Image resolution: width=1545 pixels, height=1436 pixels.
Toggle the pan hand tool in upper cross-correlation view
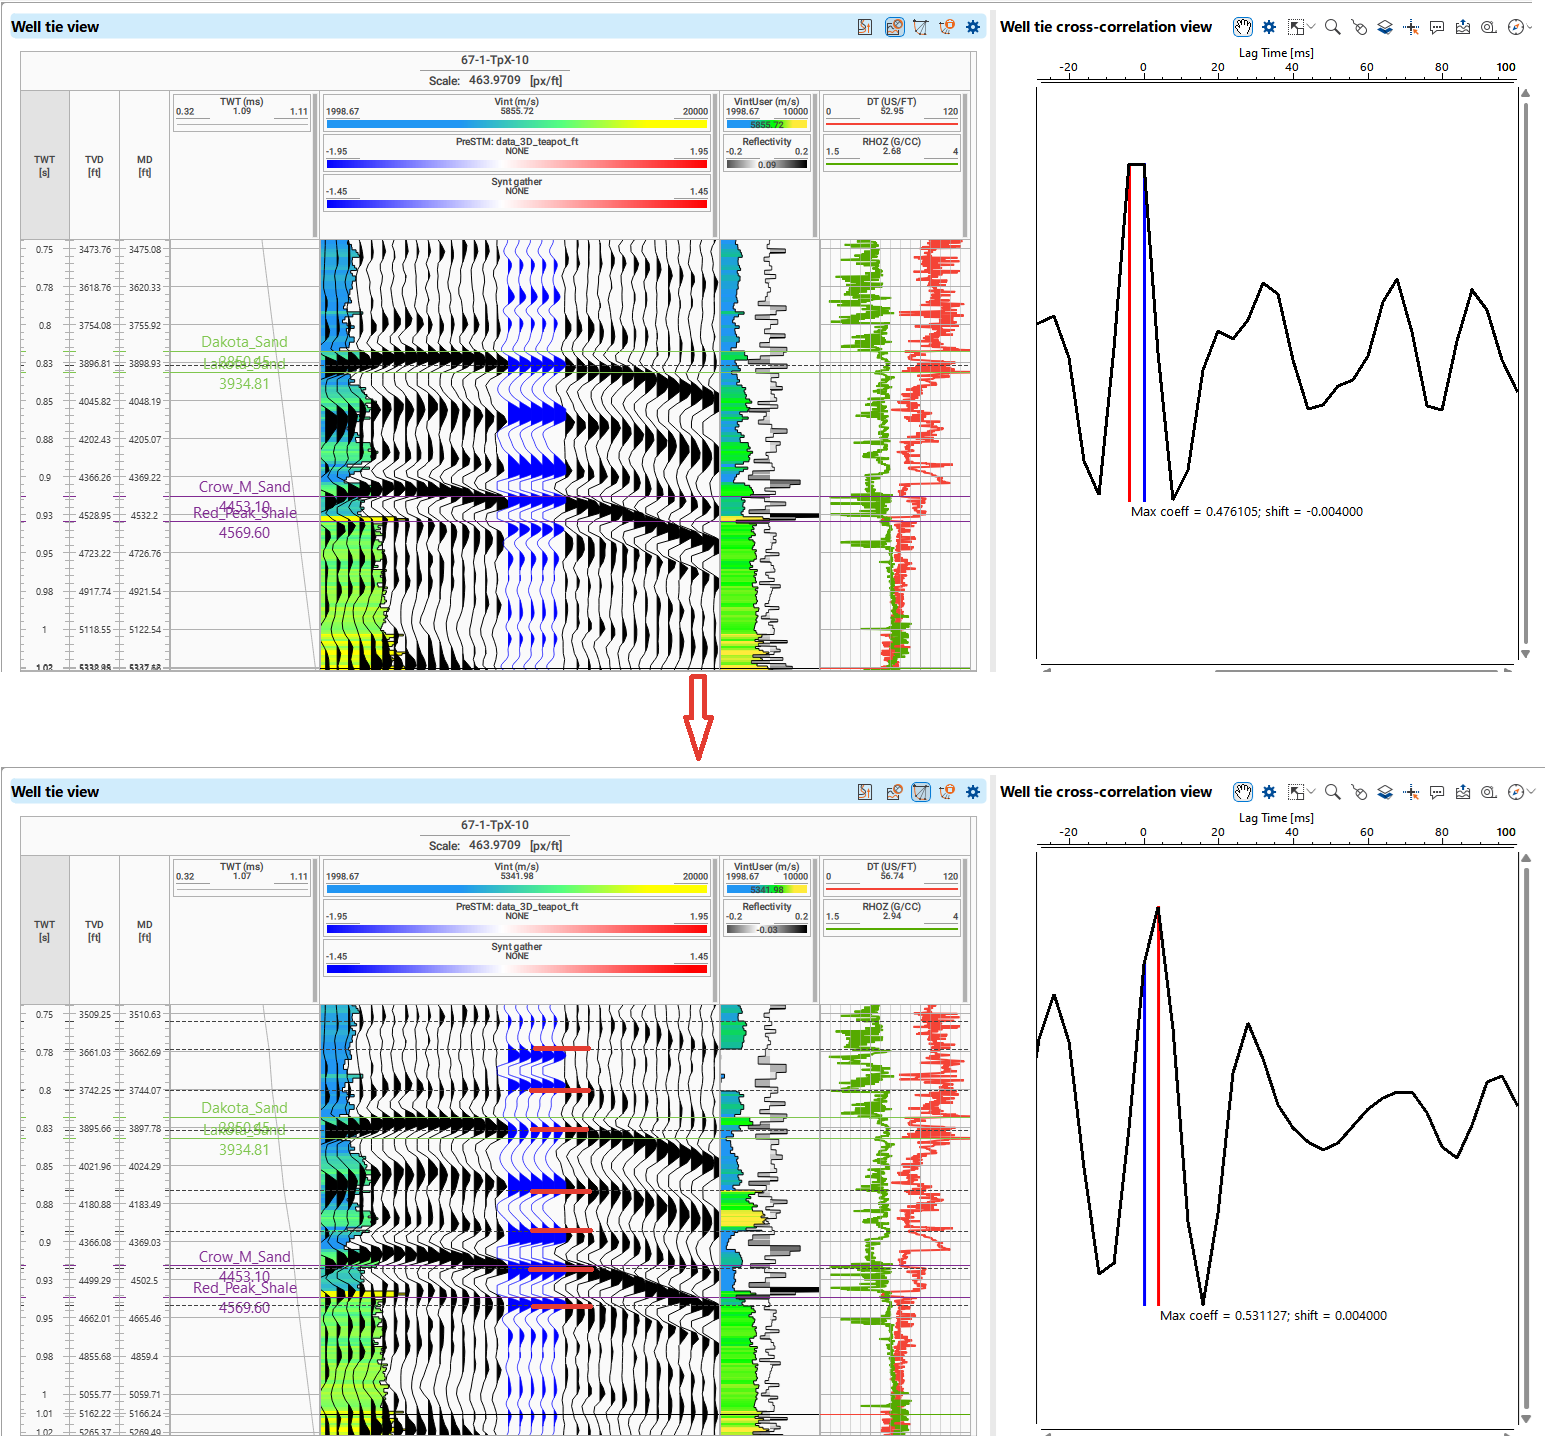pyautogui.click(x=1242, y=27)
